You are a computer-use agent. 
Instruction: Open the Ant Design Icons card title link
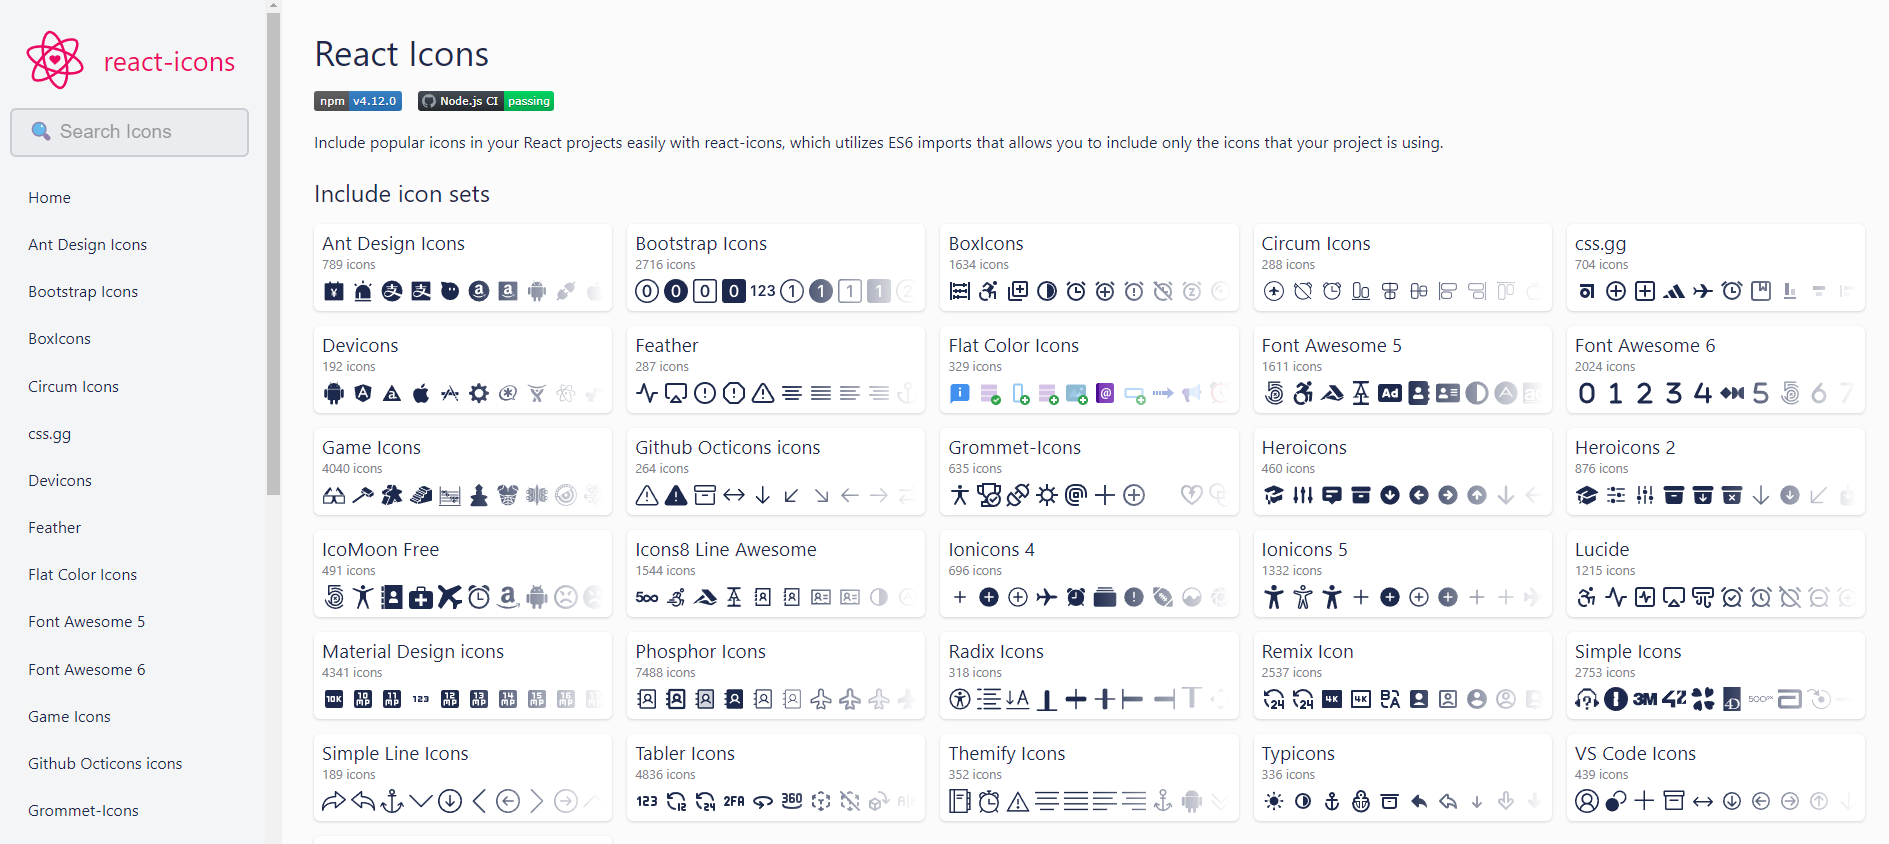pos(393,244)
